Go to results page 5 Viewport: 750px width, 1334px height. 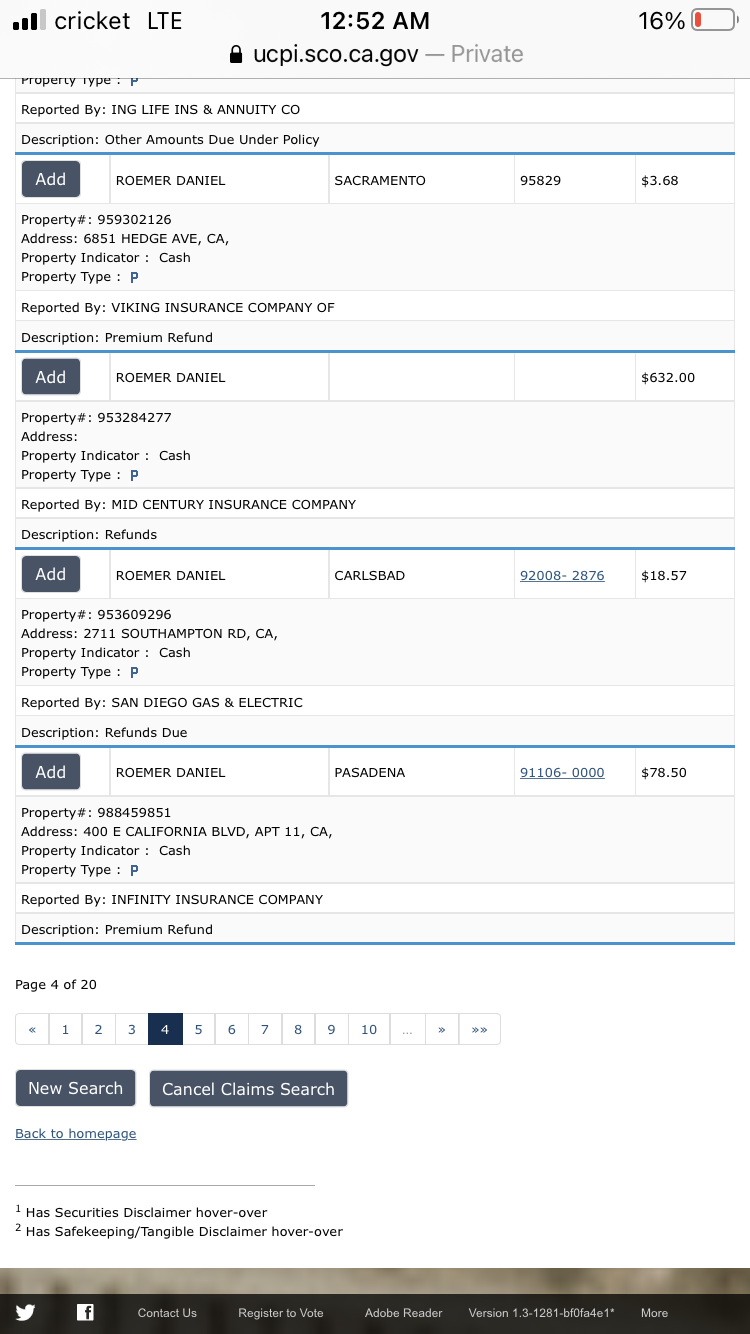198,1029
